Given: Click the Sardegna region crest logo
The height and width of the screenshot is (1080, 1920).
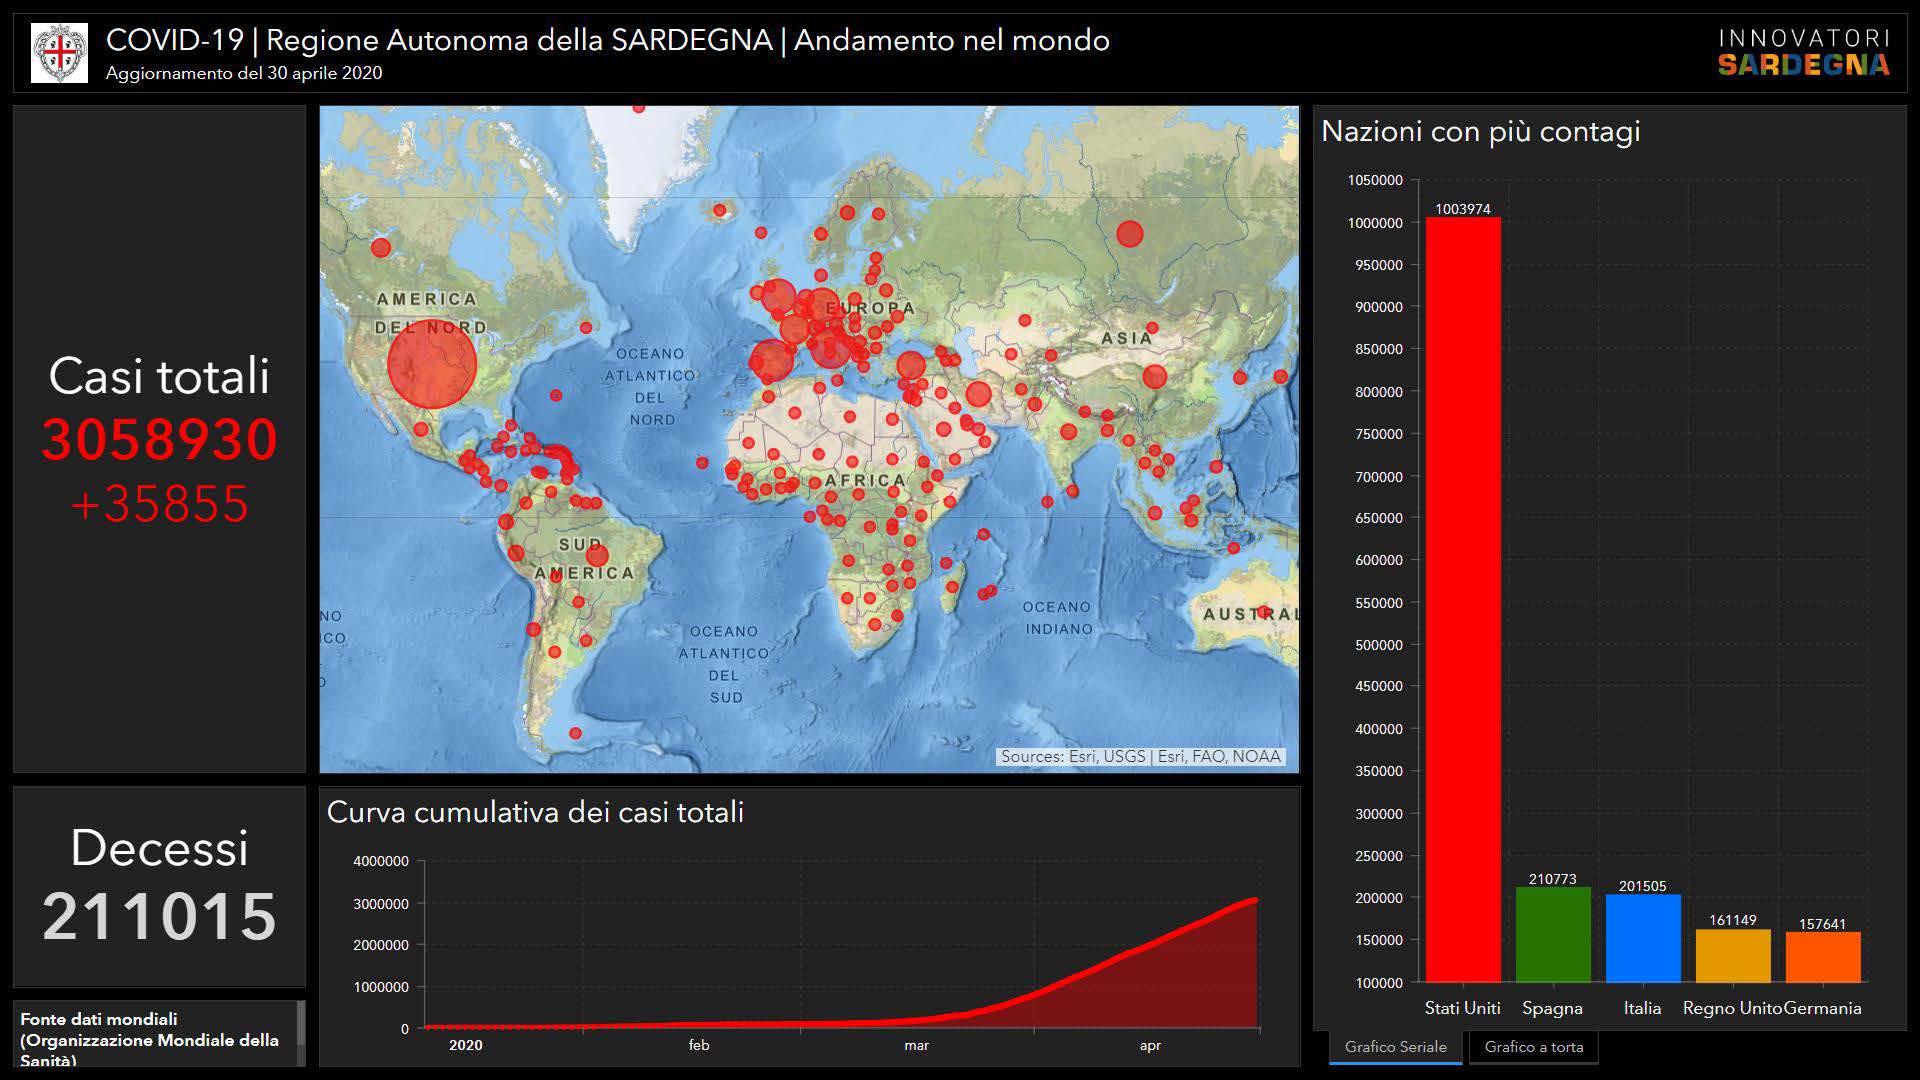Looking at the screenshot, I should (x=59, y=53).
